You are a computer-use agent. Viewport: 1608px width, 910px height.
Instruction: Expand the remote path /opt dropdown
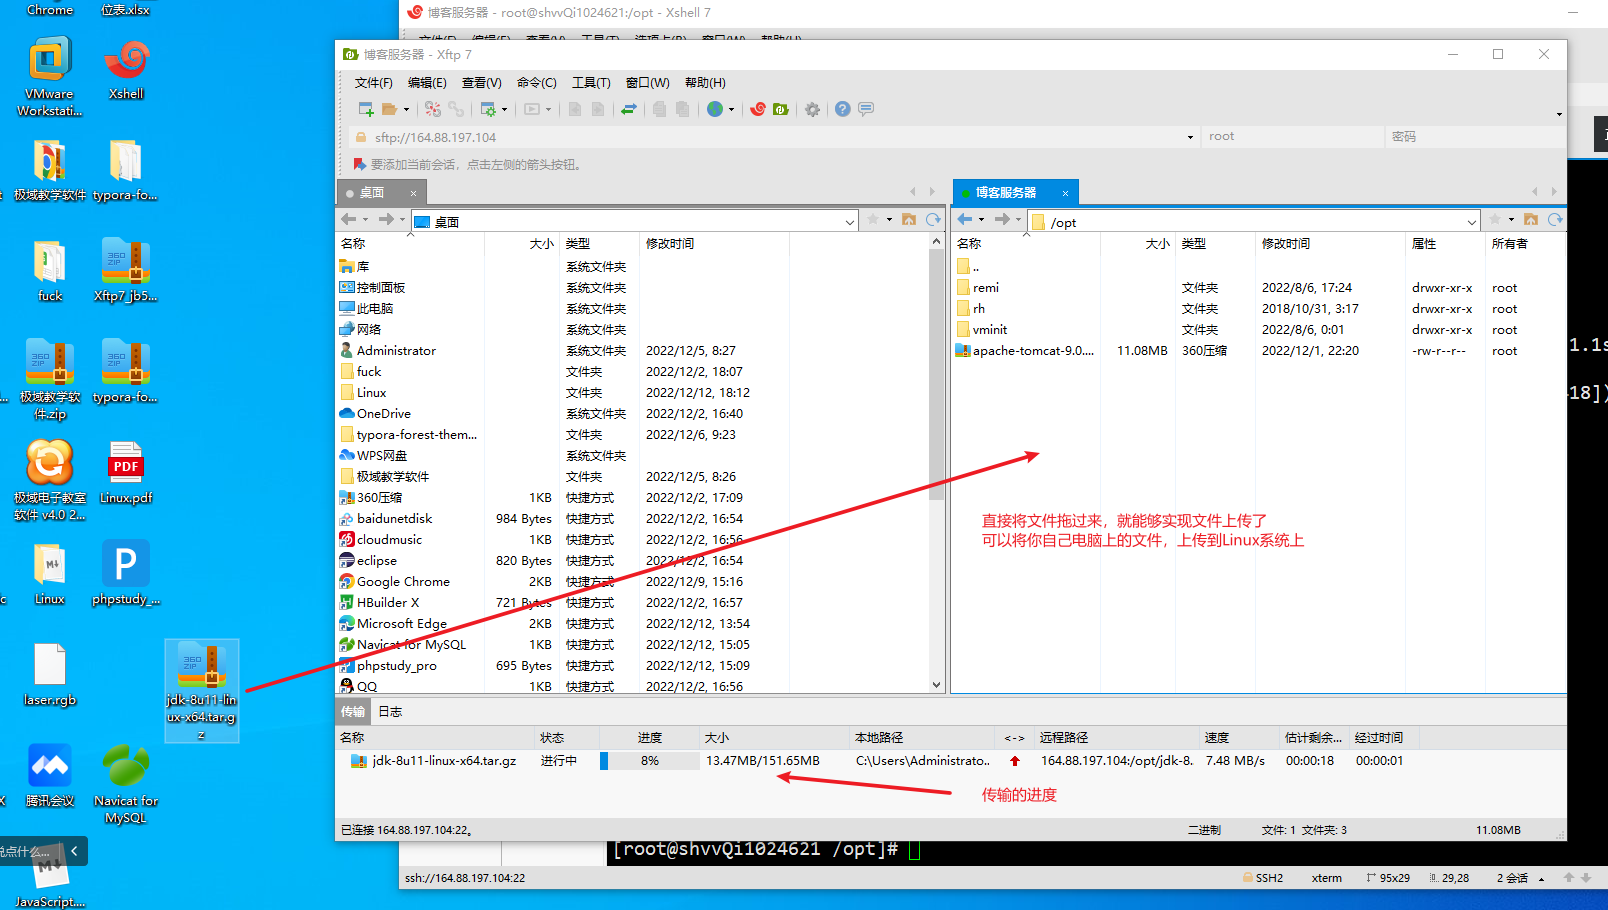tap(1472, 222)
